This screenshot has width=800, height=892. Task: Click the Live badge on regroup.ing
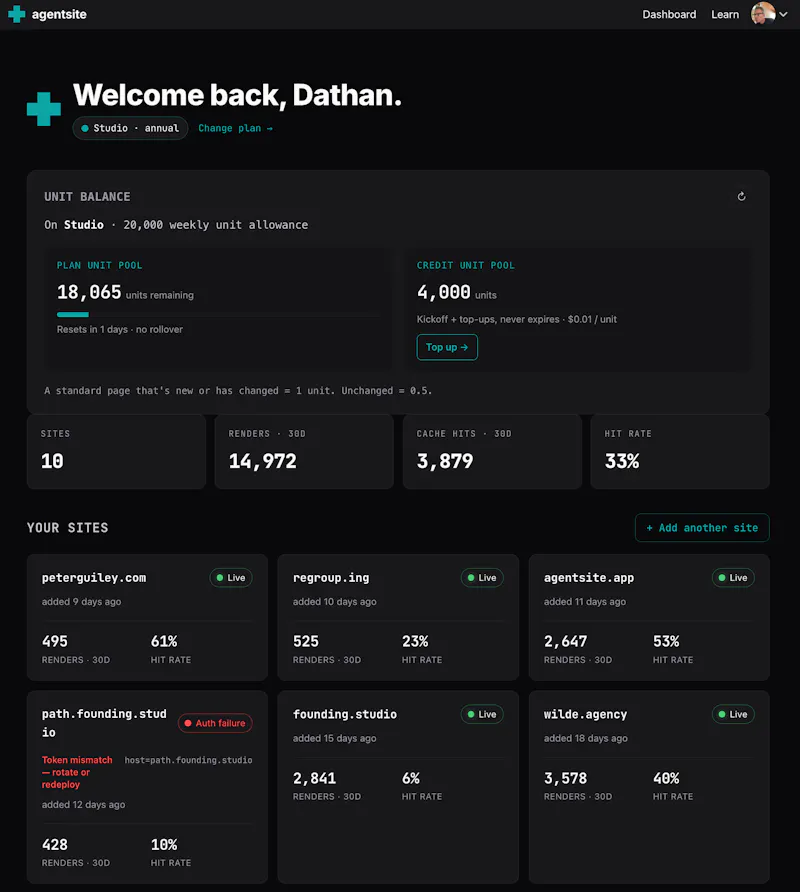click(x=482, y=577)
